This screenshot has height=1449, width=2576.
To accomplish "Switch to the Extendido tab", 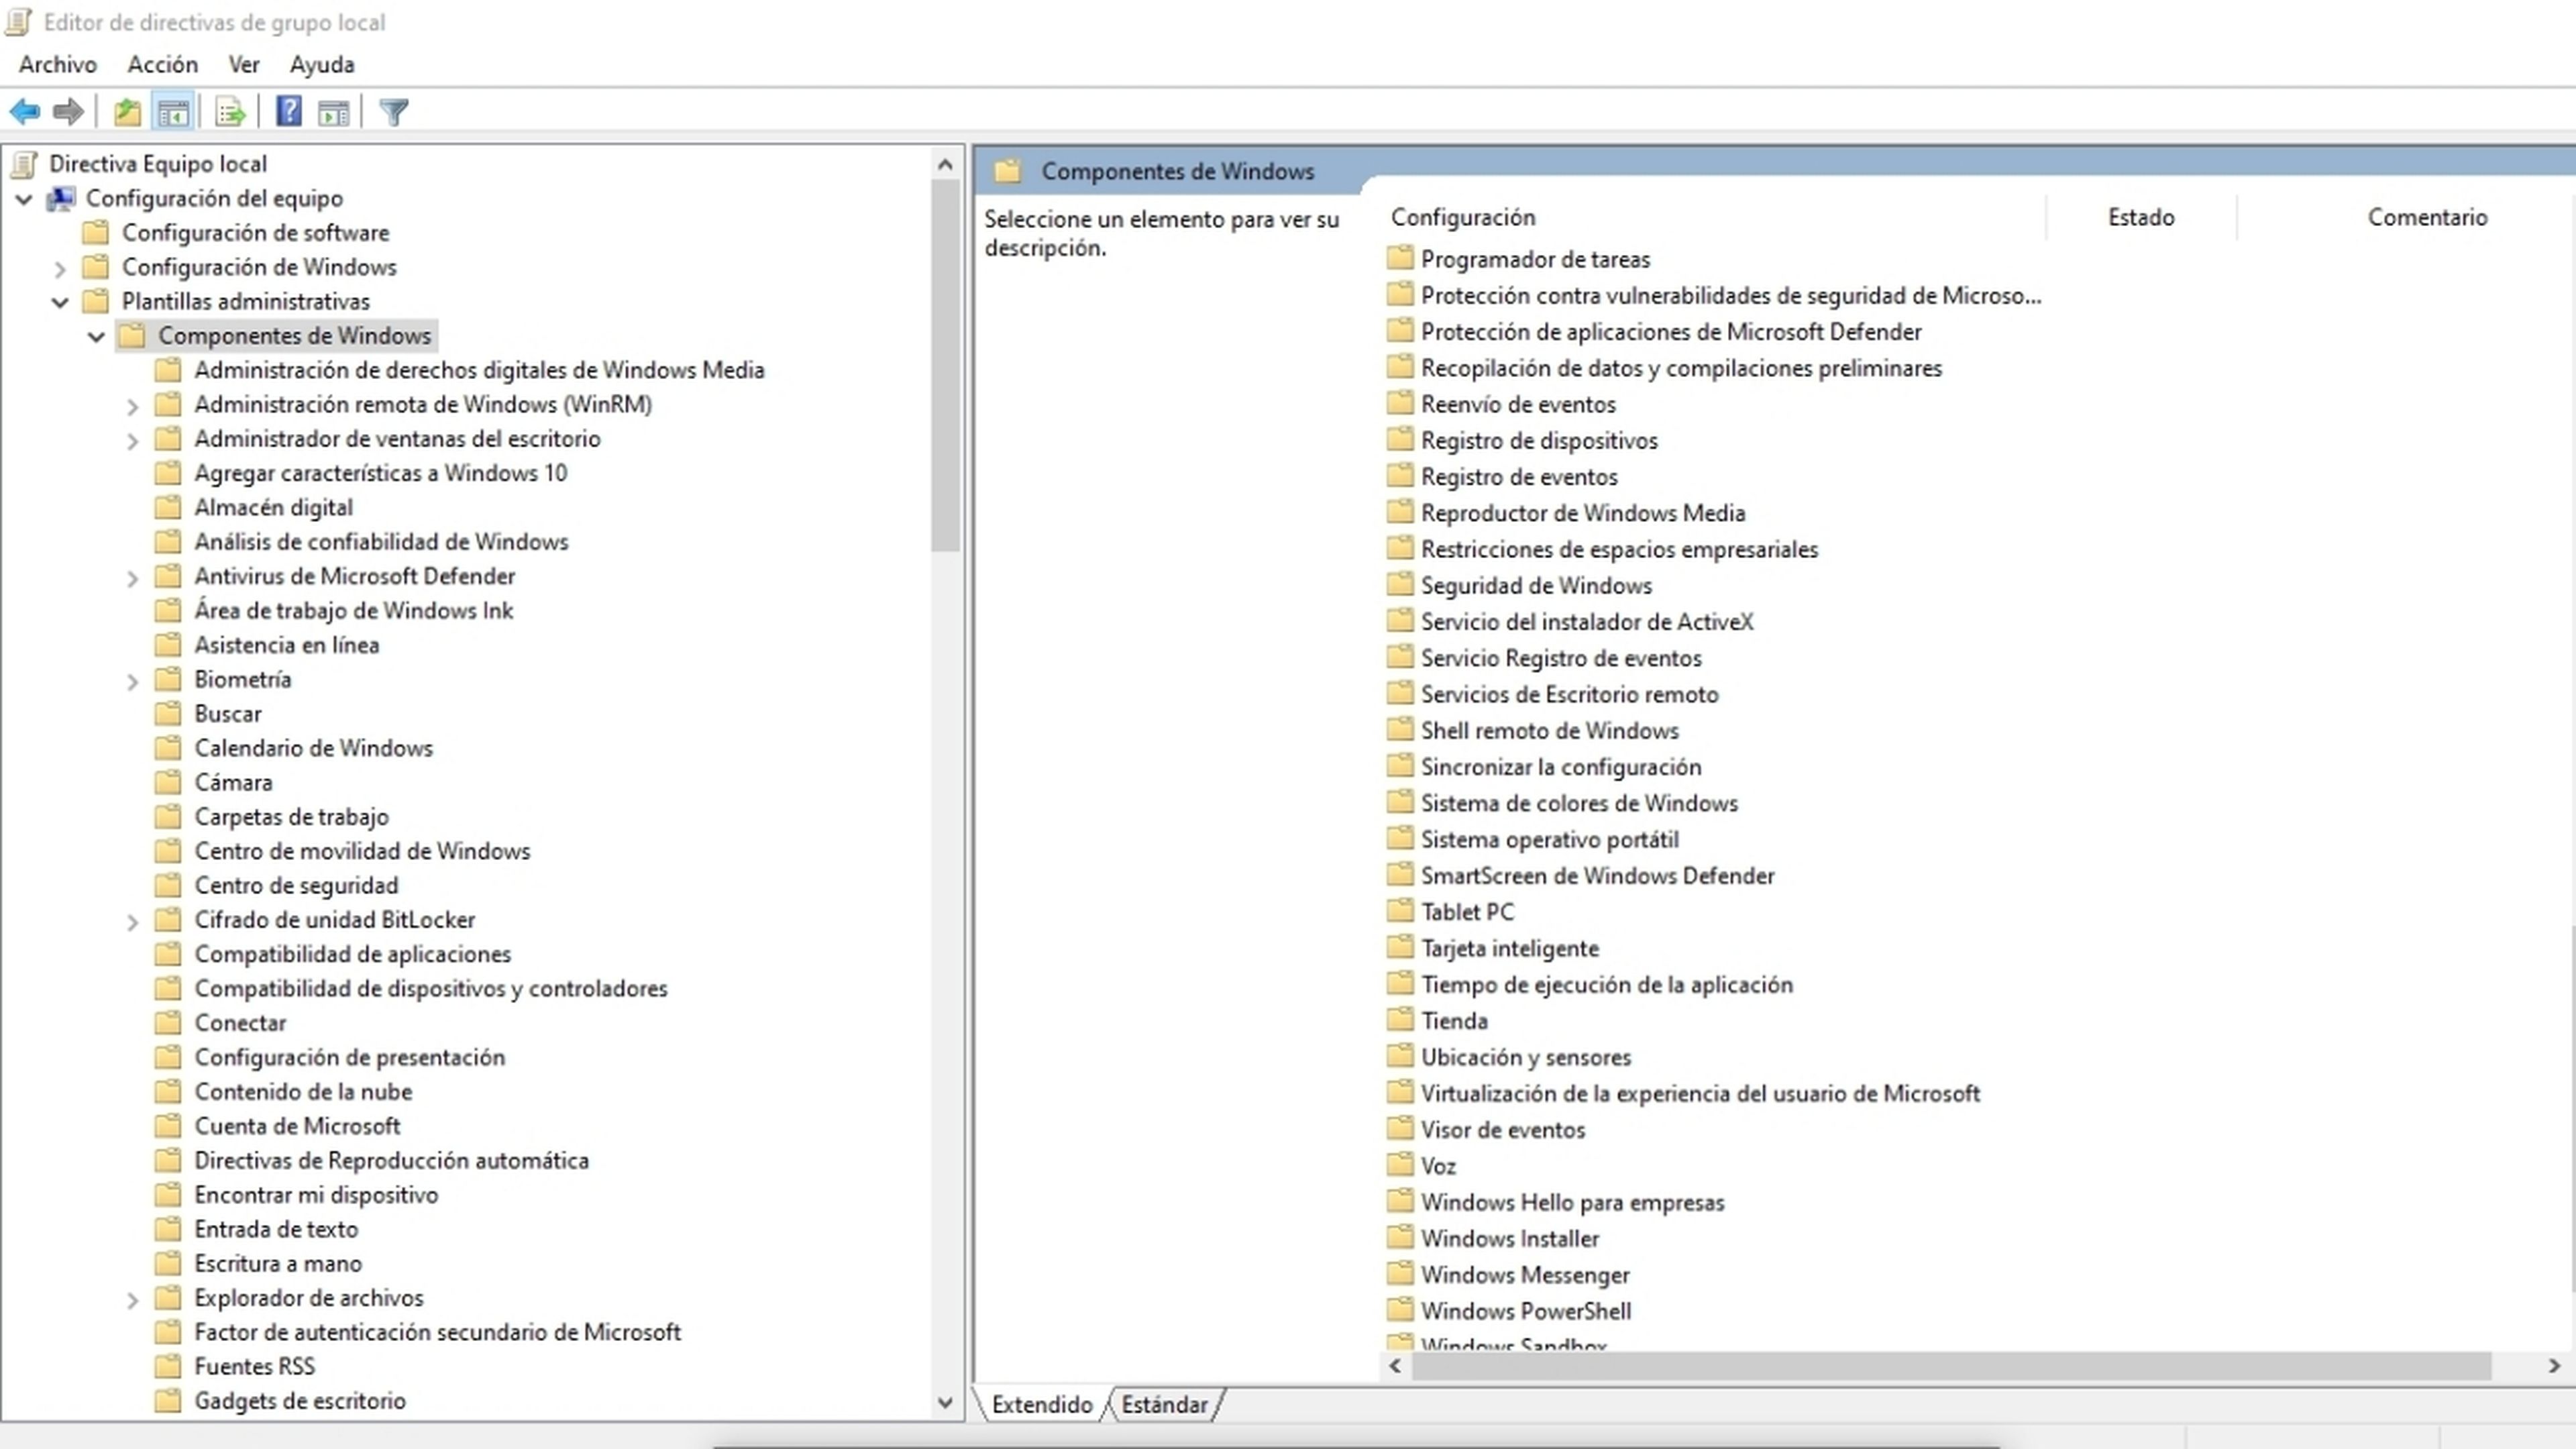I will [x=1042, y=1404].
